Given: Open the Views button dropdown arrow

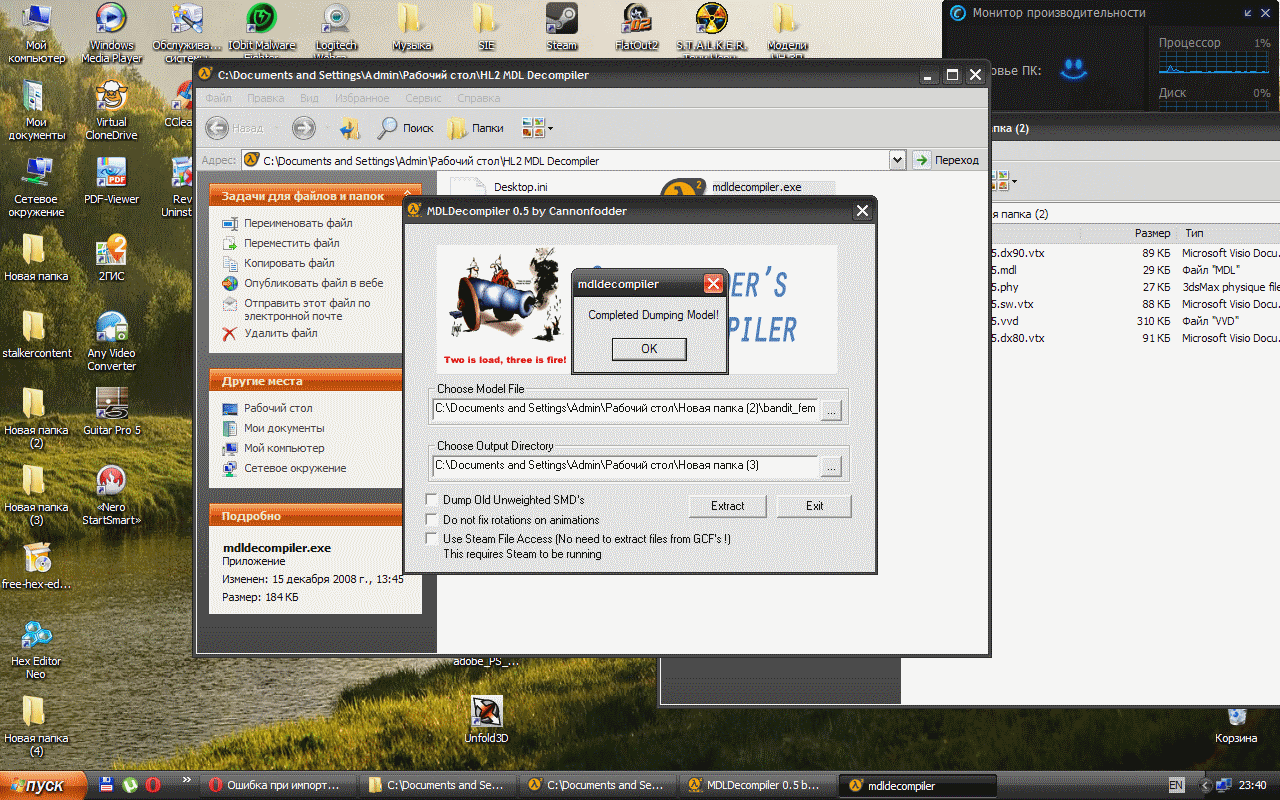Looking at the screenshot, I should (x=550, y=128).
